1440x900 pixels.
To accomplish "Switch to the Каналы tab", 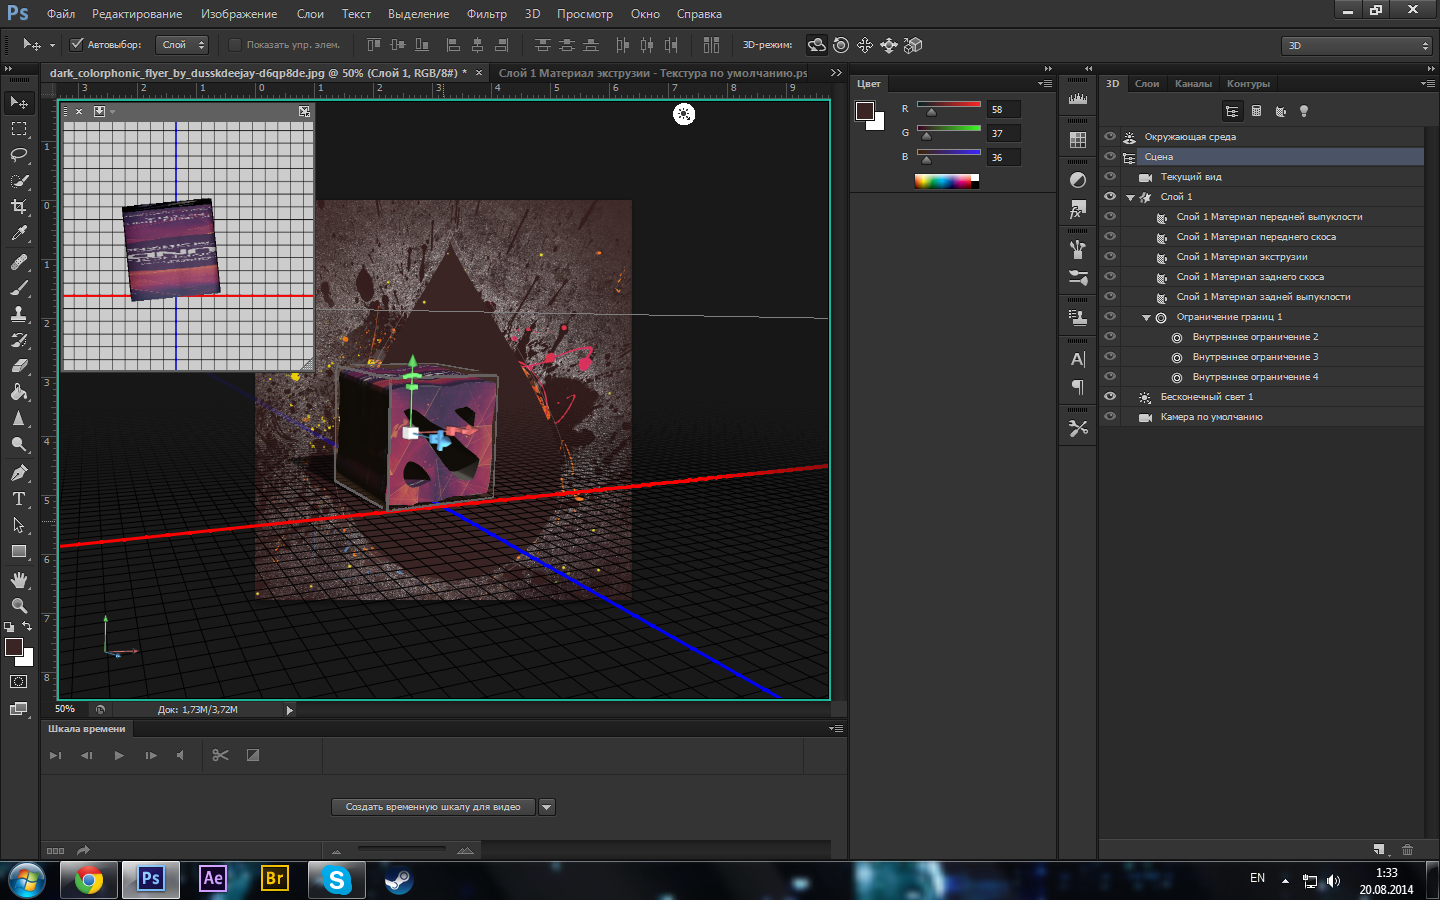I will 1193,84.
